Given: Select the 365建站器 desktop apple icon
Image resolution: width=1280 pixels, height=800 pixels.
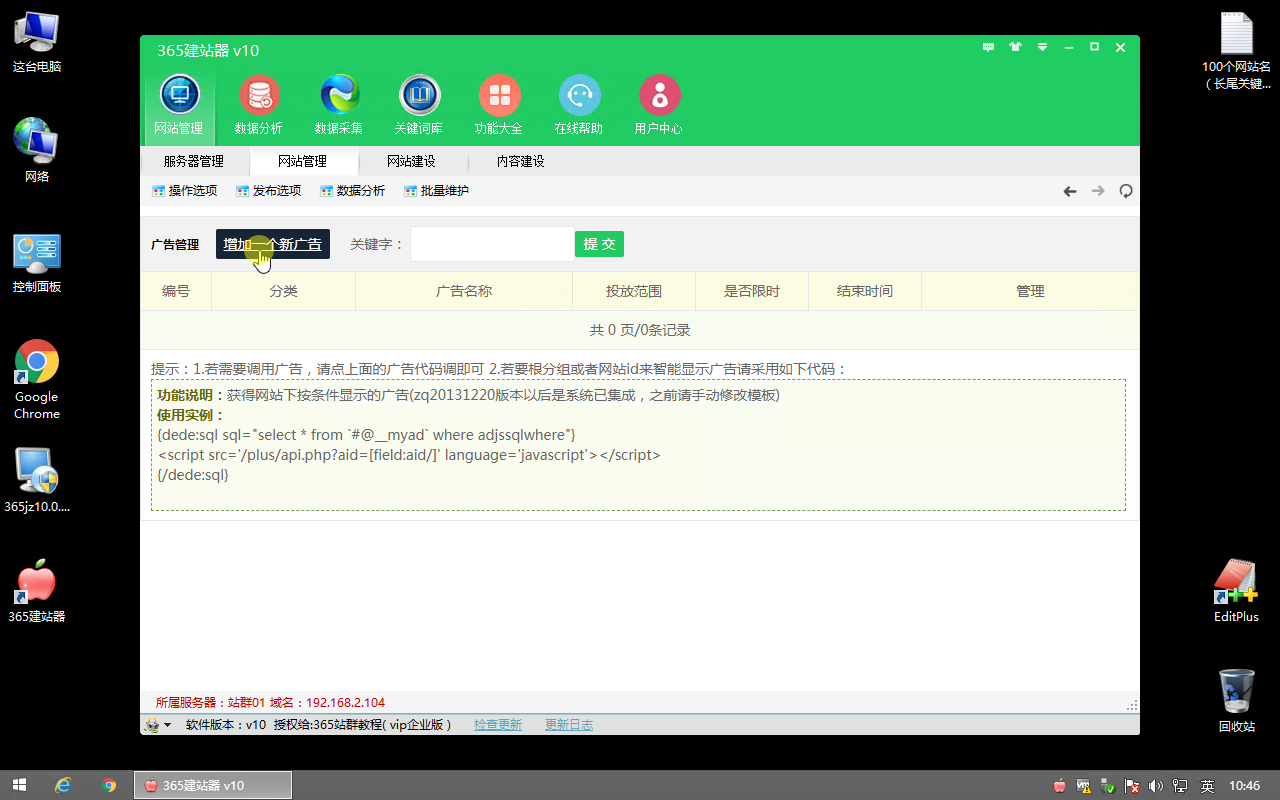Looking at the screenshot, I should coord(37,591).
